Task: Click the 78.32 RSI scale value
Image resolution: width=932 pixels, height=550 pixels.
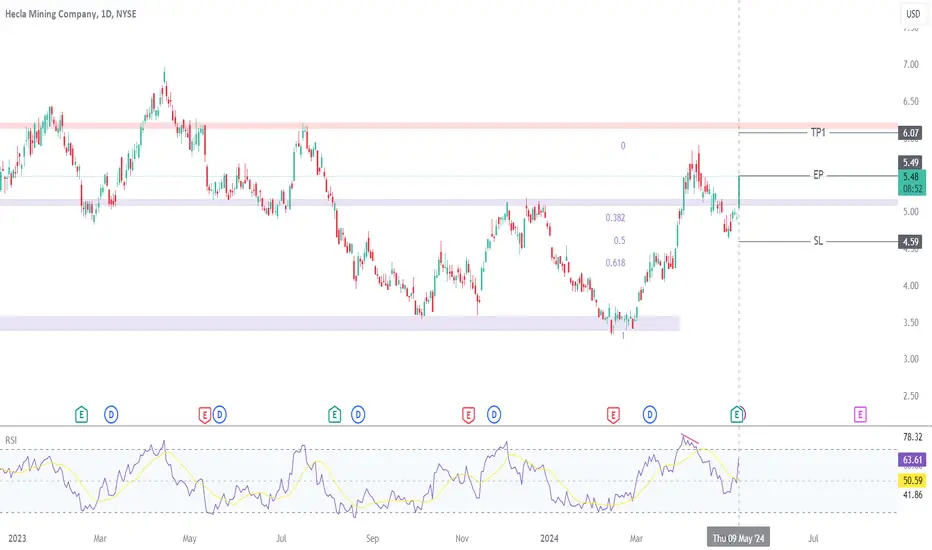Action: point(912,437)
